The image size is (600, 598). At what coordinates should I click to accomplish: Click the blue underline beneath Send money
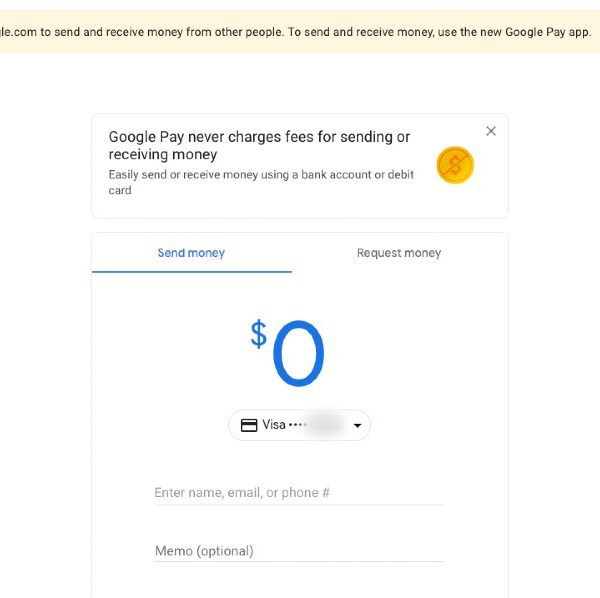(191, 271)
